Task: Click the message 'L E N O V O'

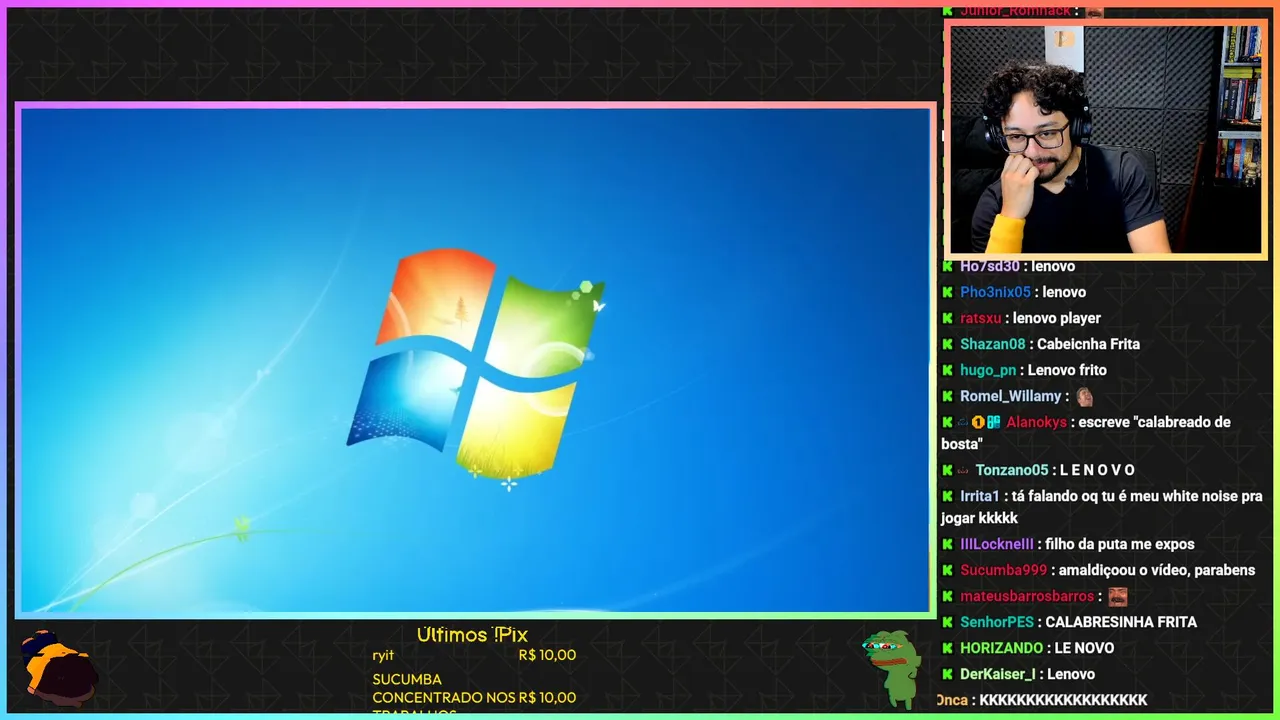Action: coord(1097,470)
